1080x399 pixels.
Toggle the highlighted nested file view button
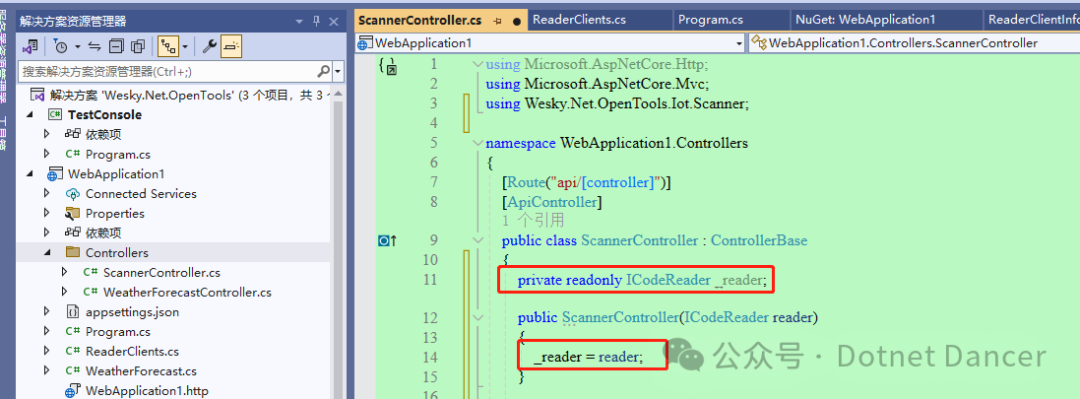(x=167, y=47)
